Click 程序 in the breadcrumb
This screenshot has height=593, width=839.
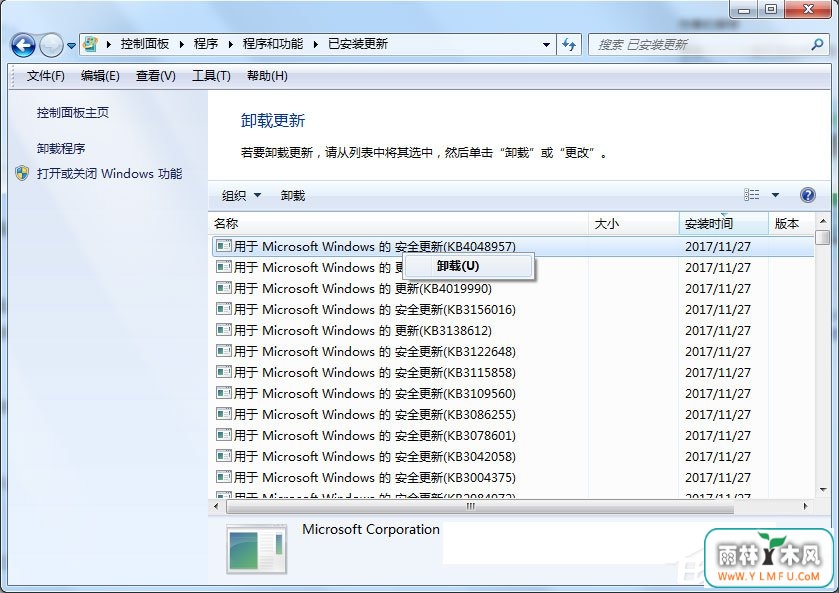pyautogui.click(x=205, y=44)
